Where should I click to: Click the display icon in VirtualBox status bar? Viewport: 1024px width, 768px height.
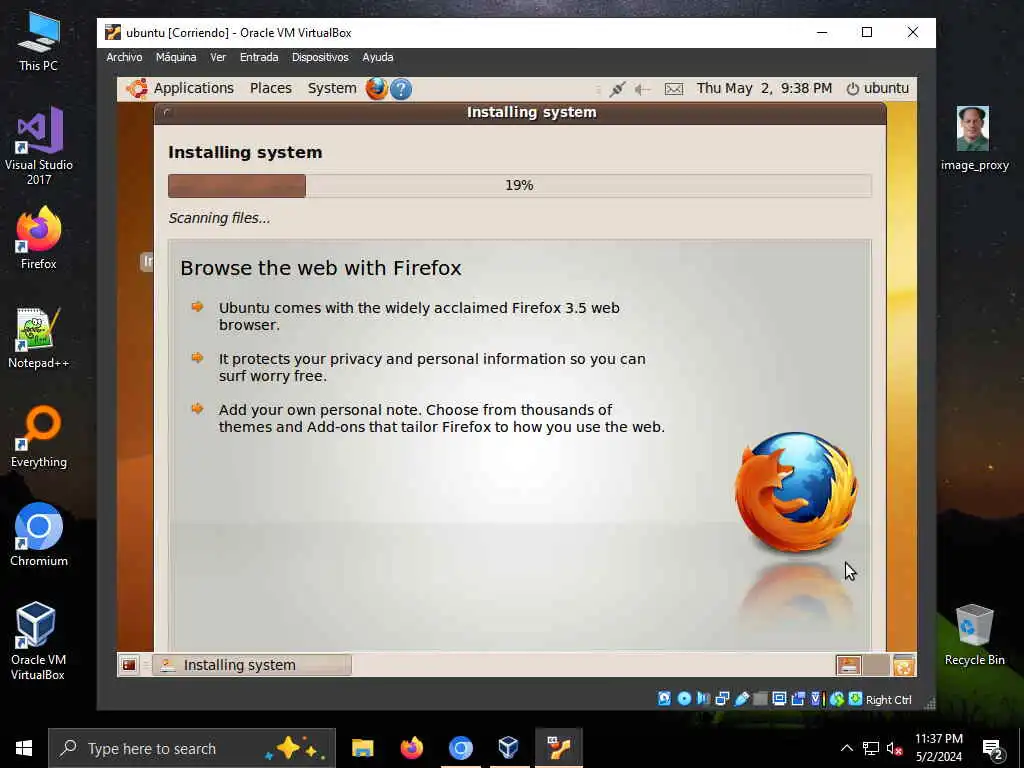point(779,699)
